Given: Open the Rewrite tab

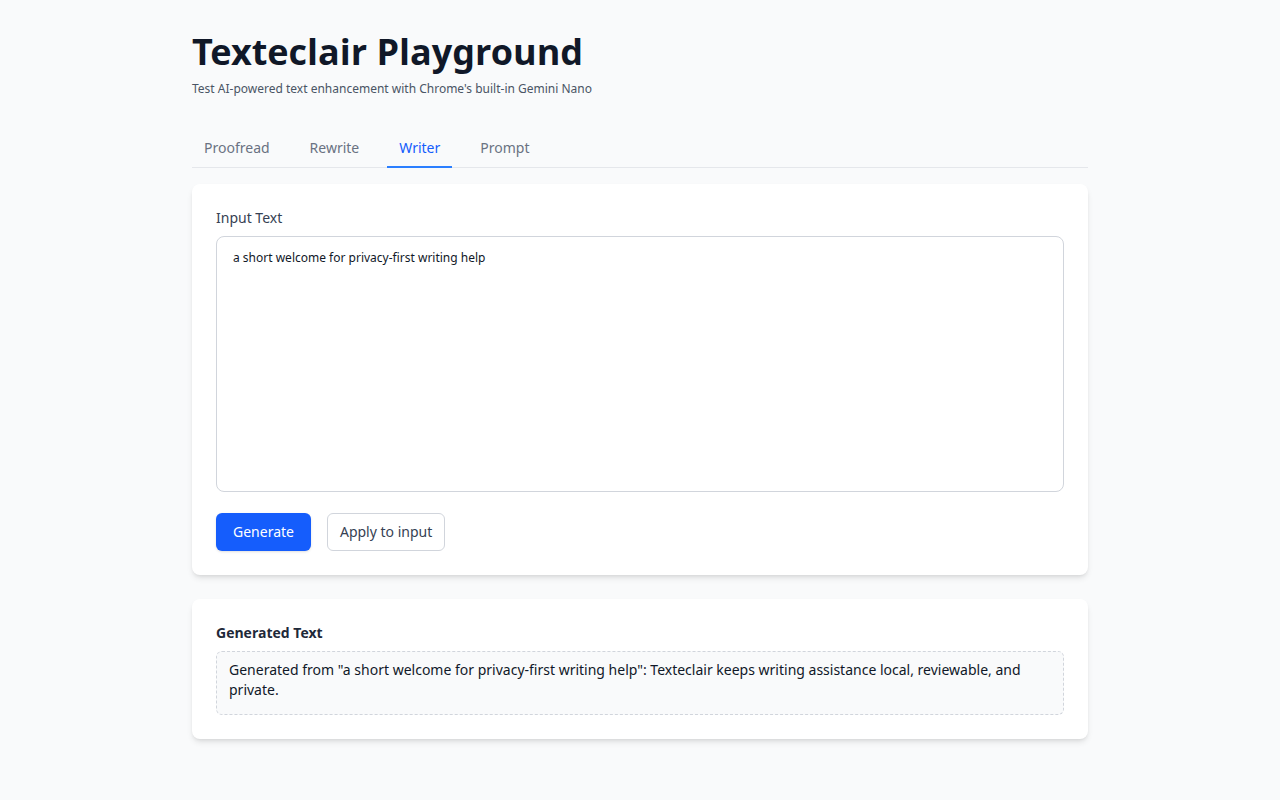Looking at the screenshot, I should tap(334, 148).
